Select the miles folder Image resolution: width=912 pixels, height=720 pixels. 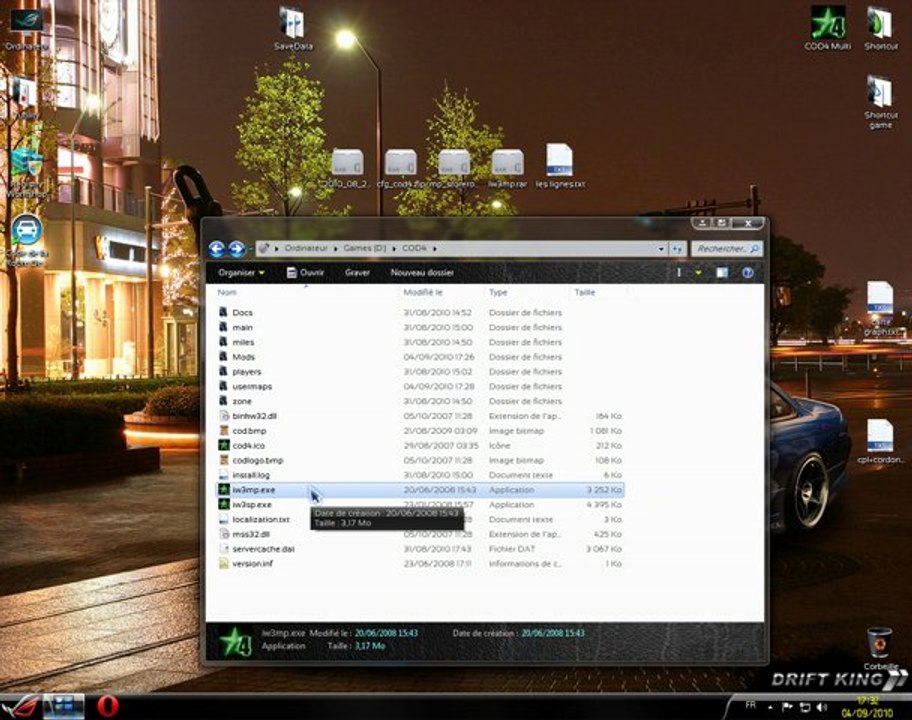(x=243, y=343)
